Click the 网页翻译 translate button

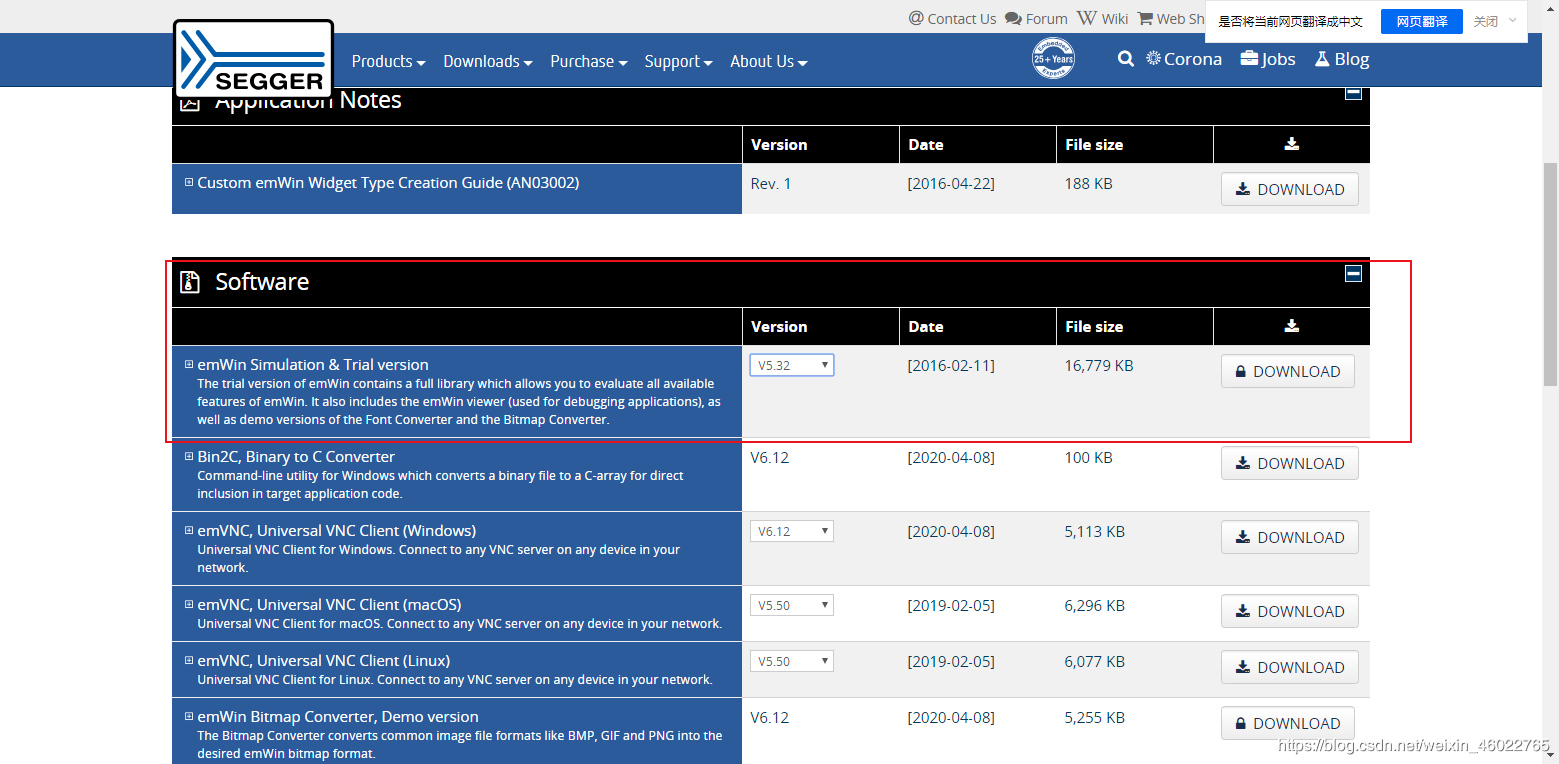(1421, 22)
